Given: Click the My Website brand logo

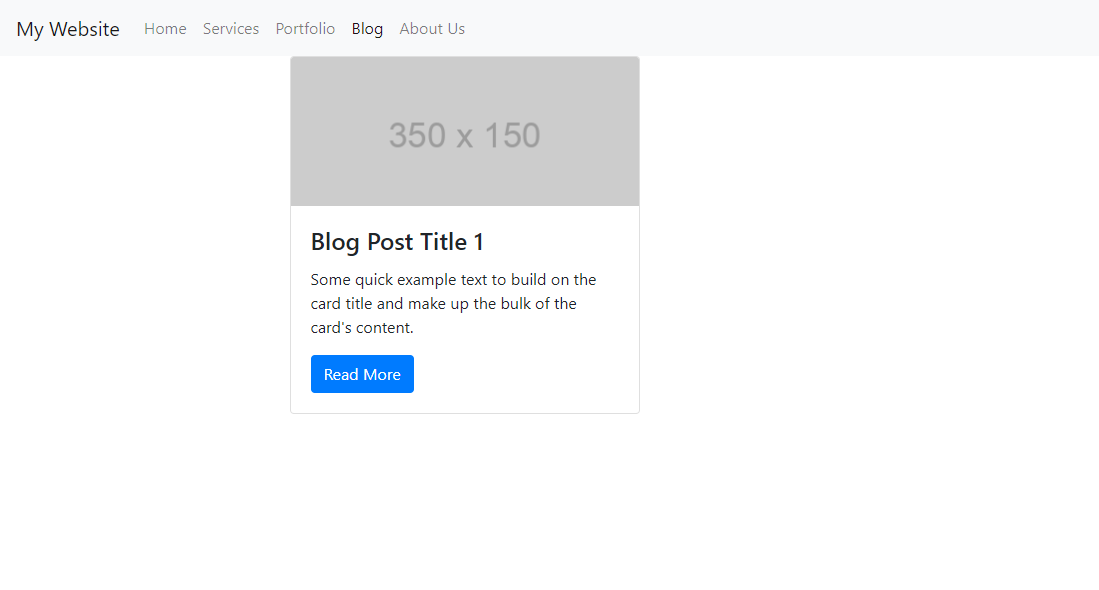Looking at the screenshot, I should [x=68, y=29].
